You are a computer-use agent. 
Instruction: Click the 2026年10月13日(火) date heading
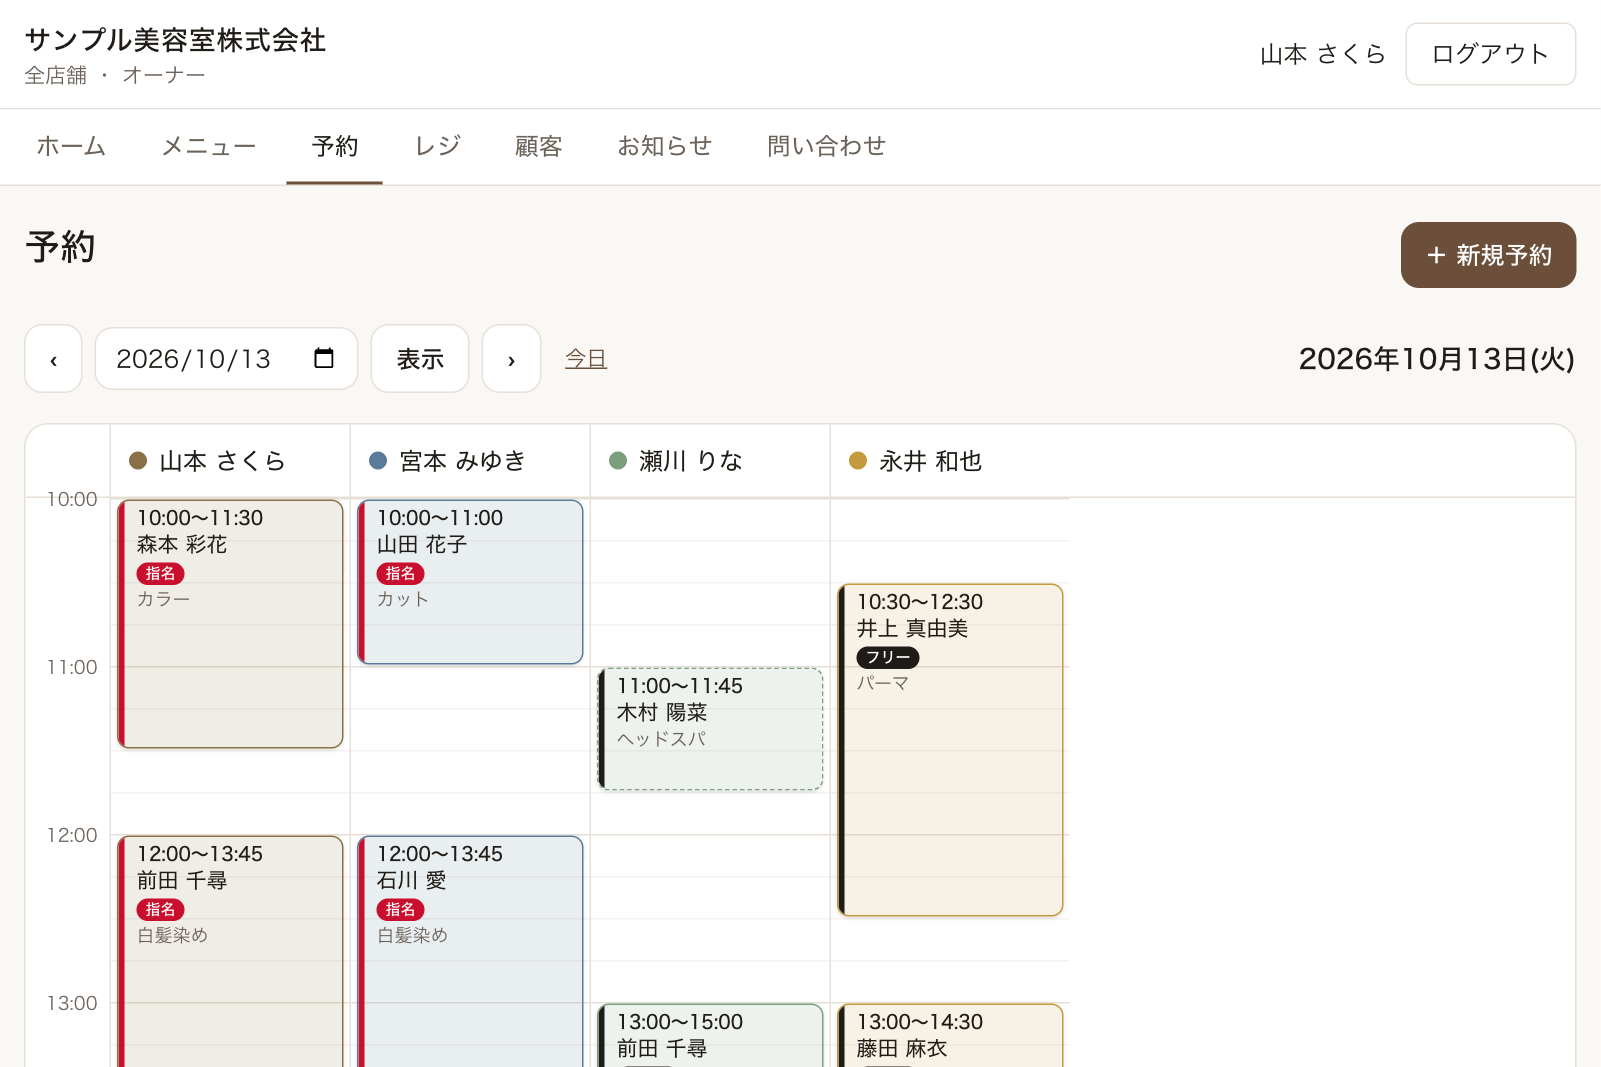click(1437, 359)
